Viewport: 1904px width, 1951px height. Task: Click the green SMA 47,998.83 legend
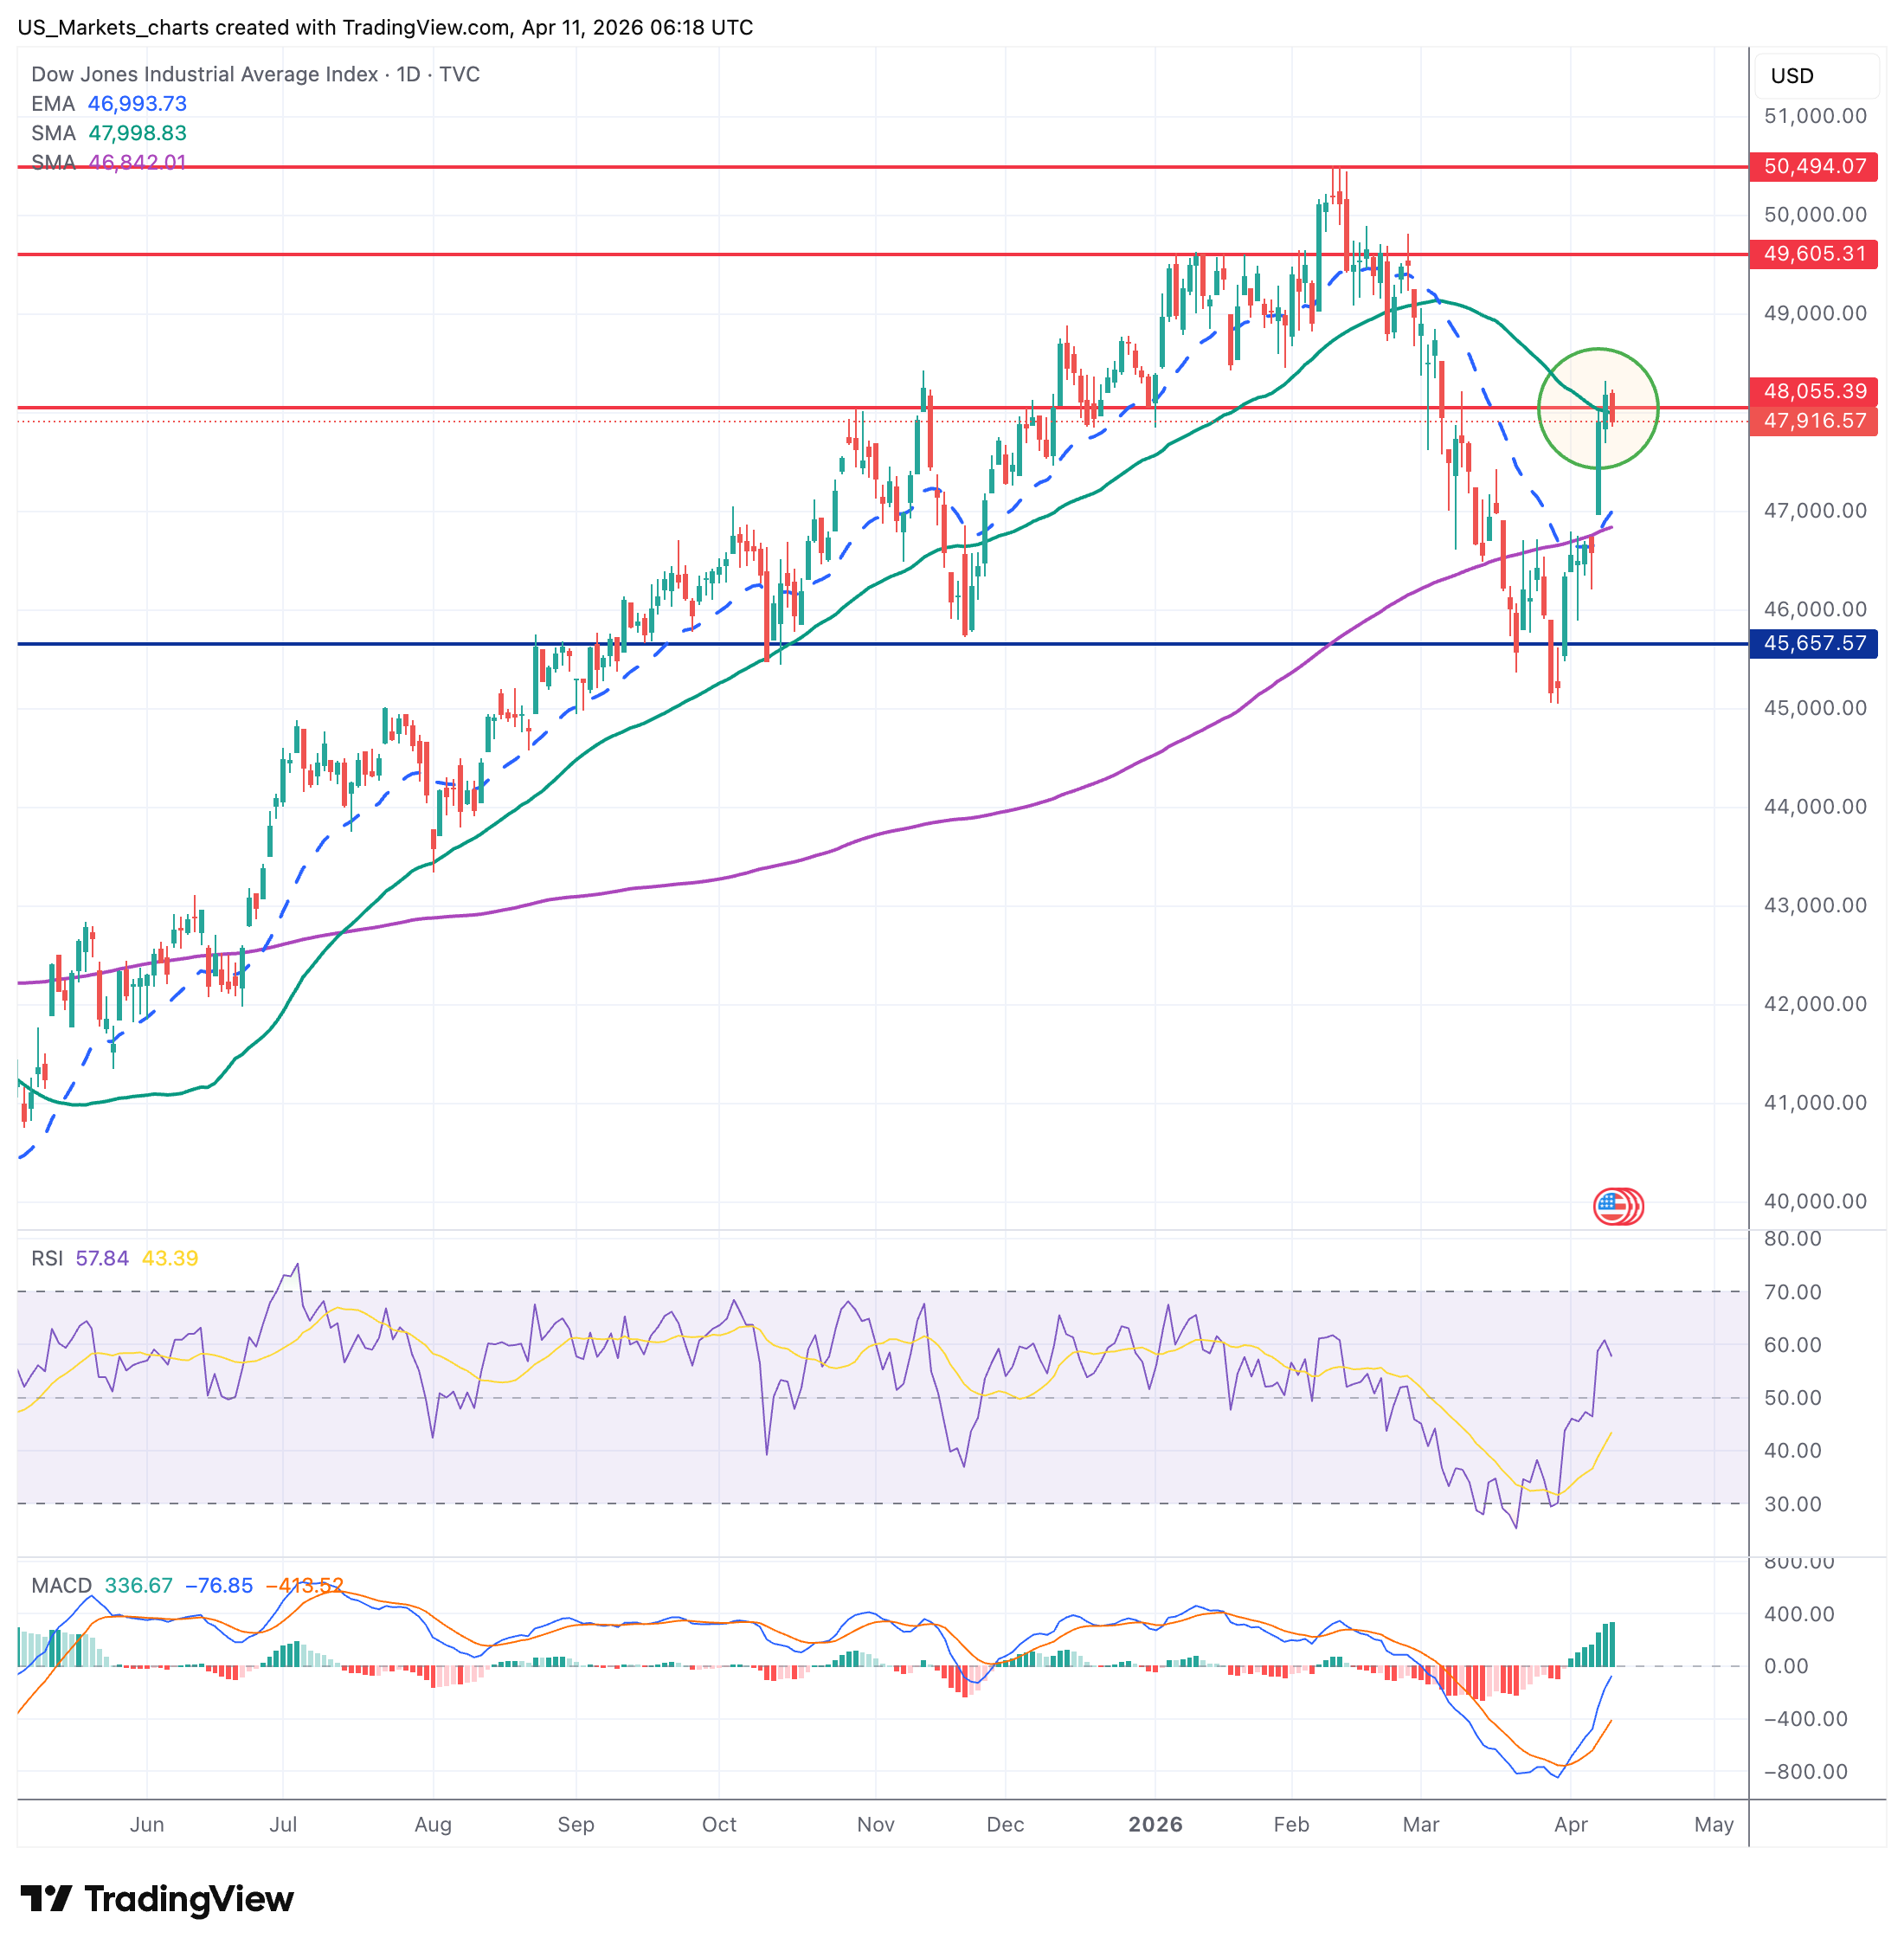pyautogui.click(x=108, y=133)
